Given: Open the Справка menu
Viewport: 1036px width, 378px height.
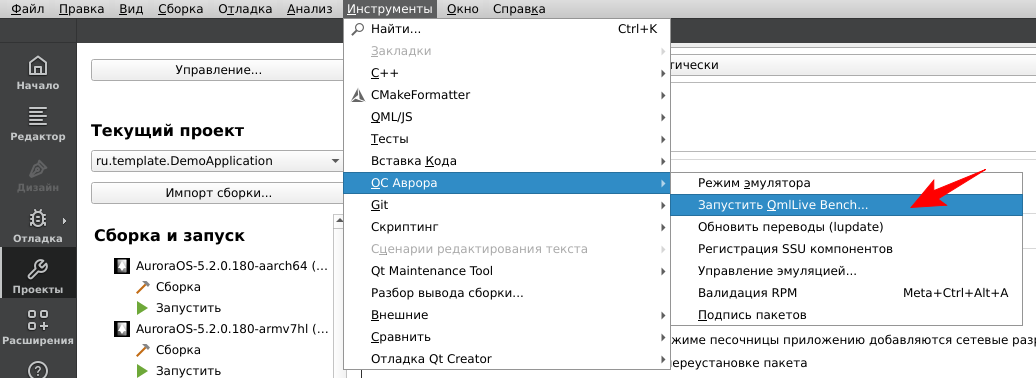Looking at the screenshot, I should point(519,9).
